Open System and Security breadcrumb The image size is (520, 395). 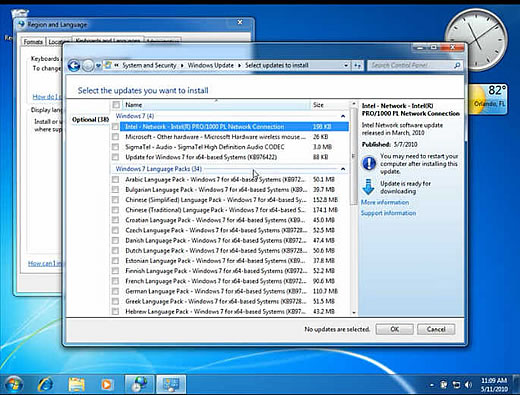tap(149, 65)
